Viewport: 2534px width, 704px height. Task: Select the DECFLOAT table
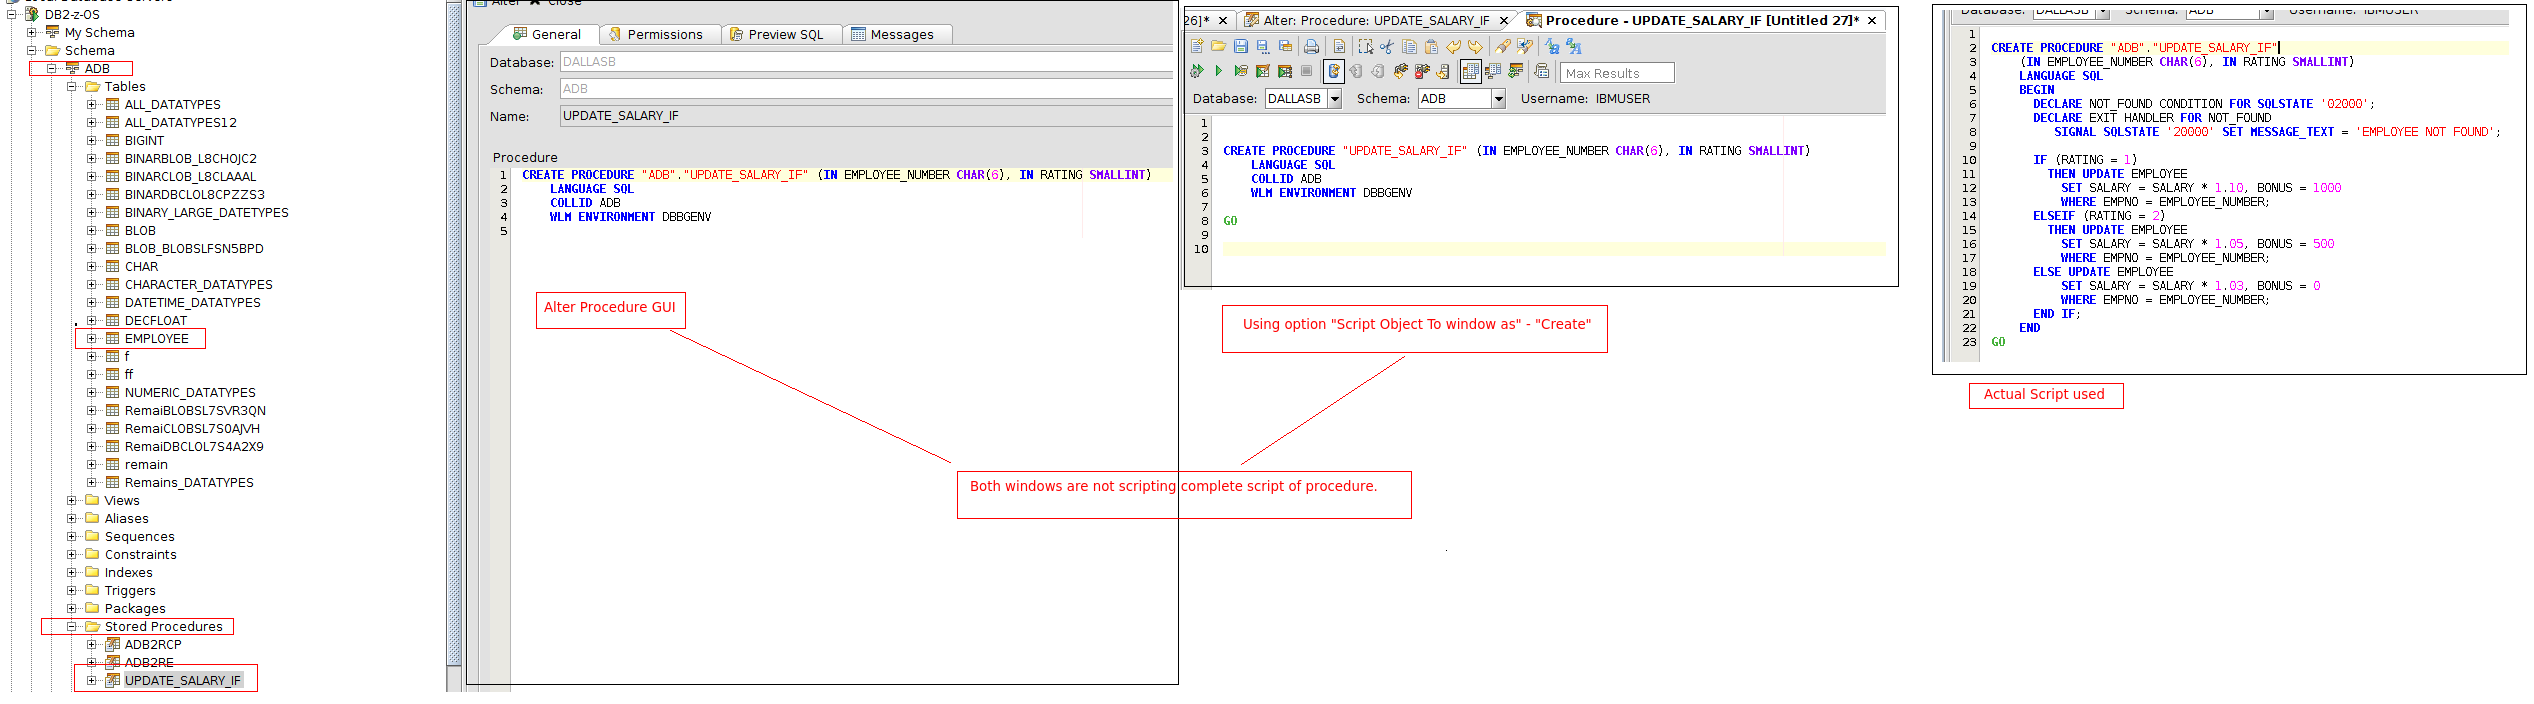tap(156, 320)
